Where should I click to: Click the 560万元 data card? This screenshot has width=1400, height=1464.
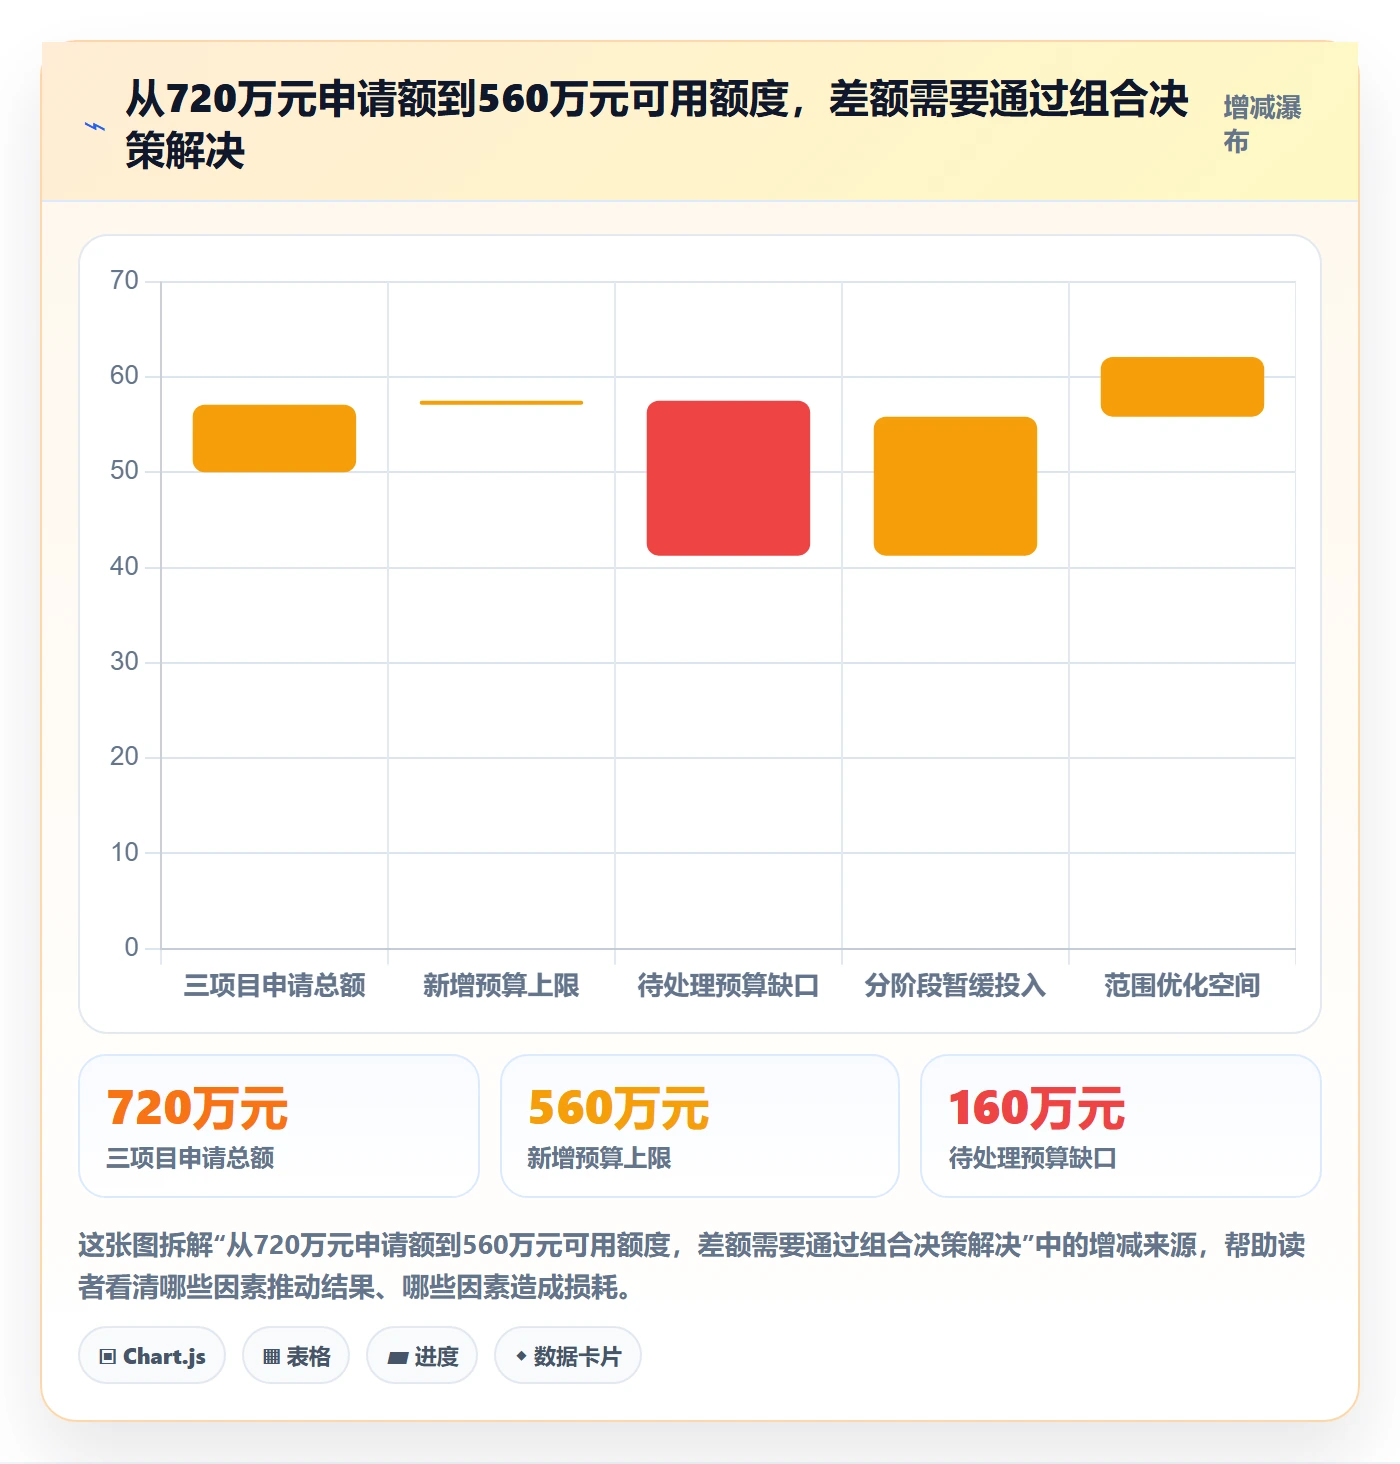click(x=700, y=1126)
